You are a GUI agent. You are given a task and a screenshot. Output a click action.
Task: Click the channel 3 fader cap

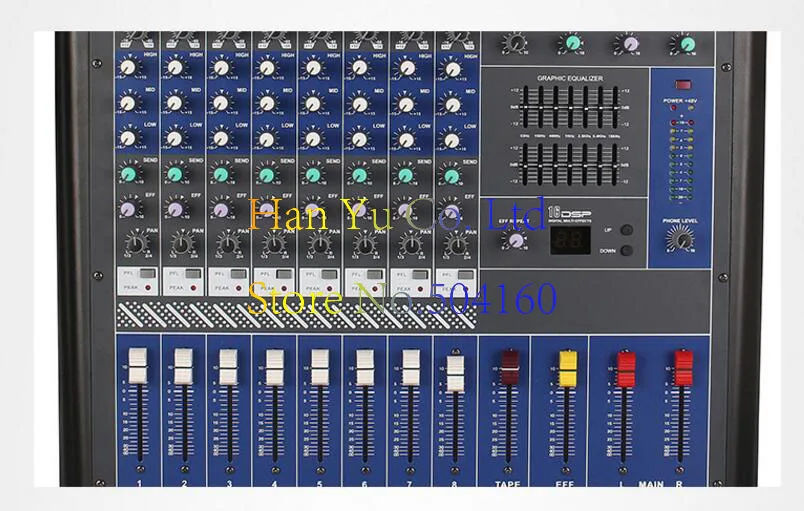(x=228, y=366)
